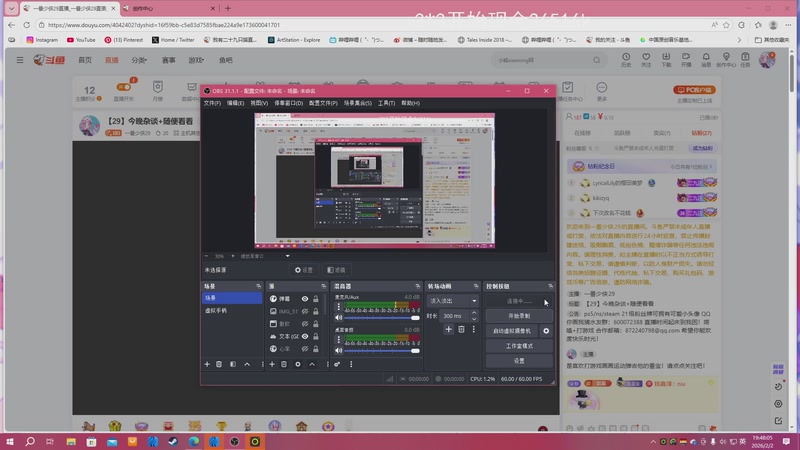Adjust 麦克风/Aux volume slider
This screenshot has width=800, height=450.
point(381,318)
